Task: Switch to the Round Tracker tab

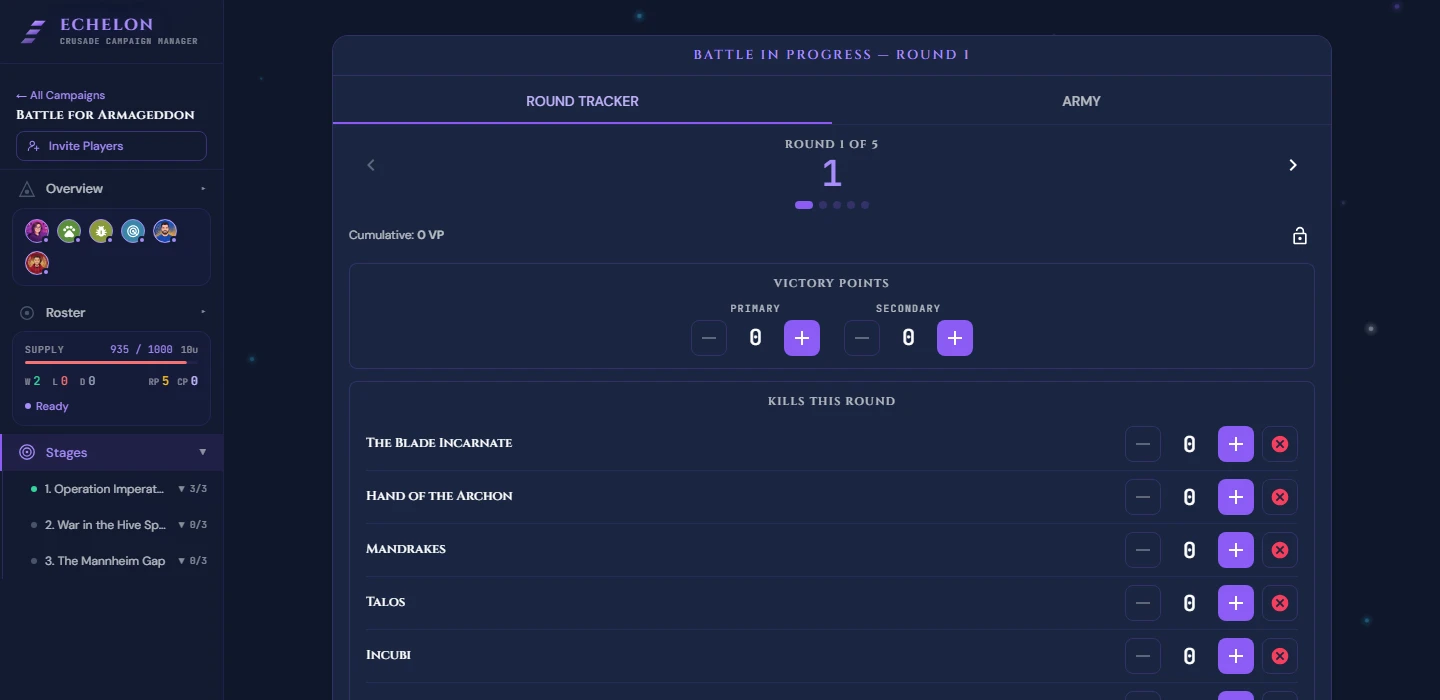Action: 582,101
